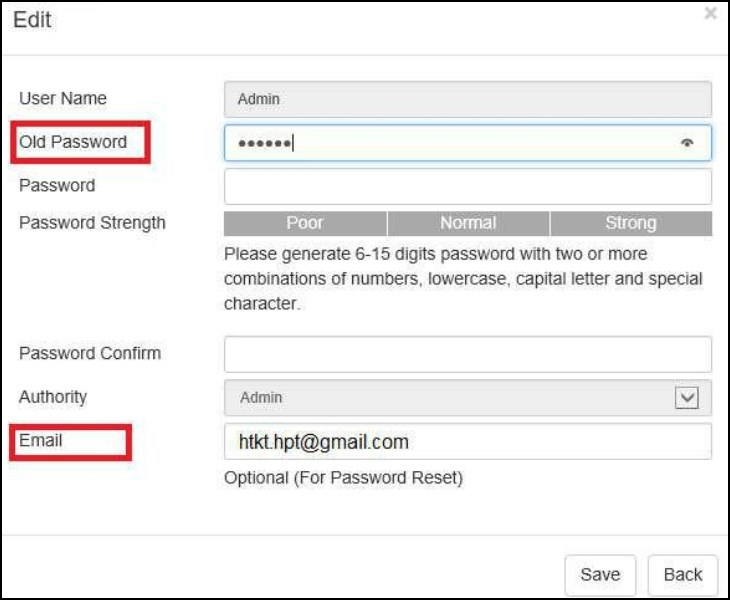Click the highlighted Email label
This screenshot has width=730, height=600.
pyautogui.click(x=41, y=440)
